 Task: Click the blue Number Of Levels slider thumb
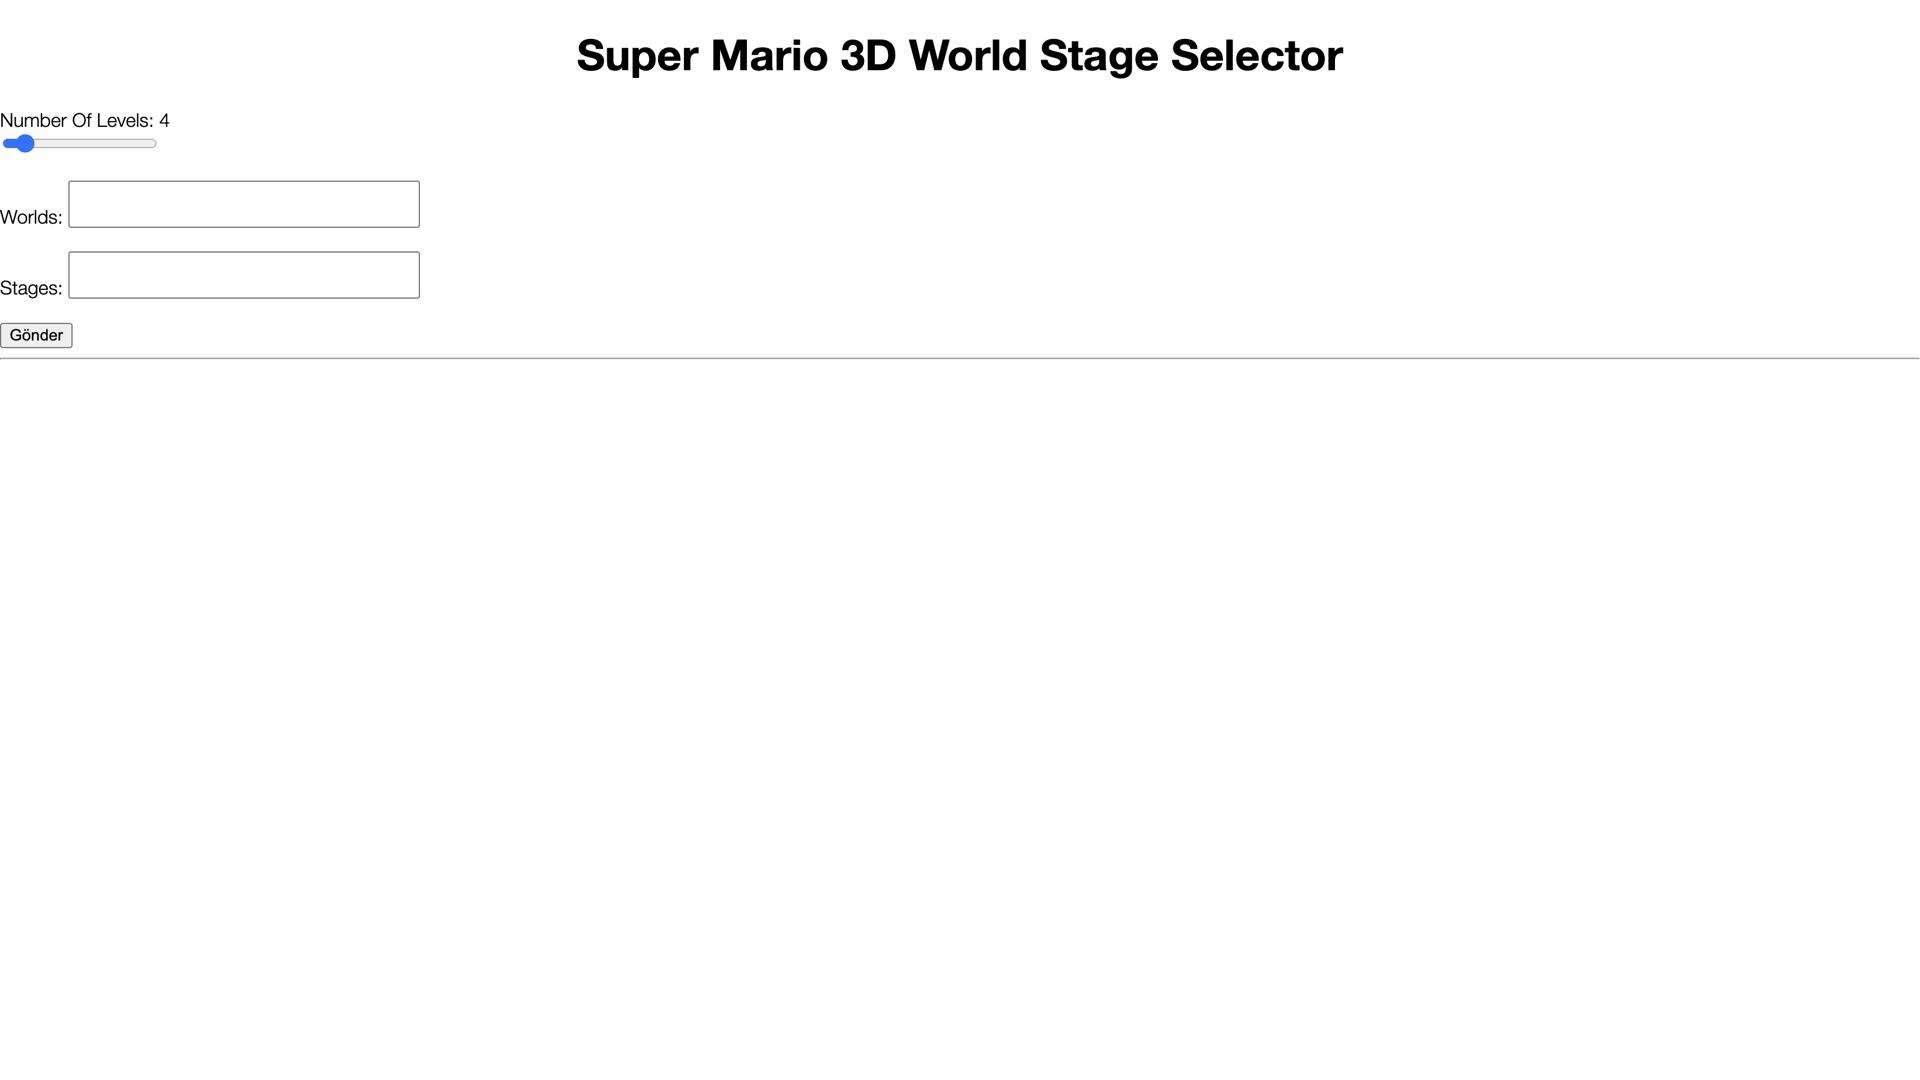pyautogui.click(x=24, y=144)
